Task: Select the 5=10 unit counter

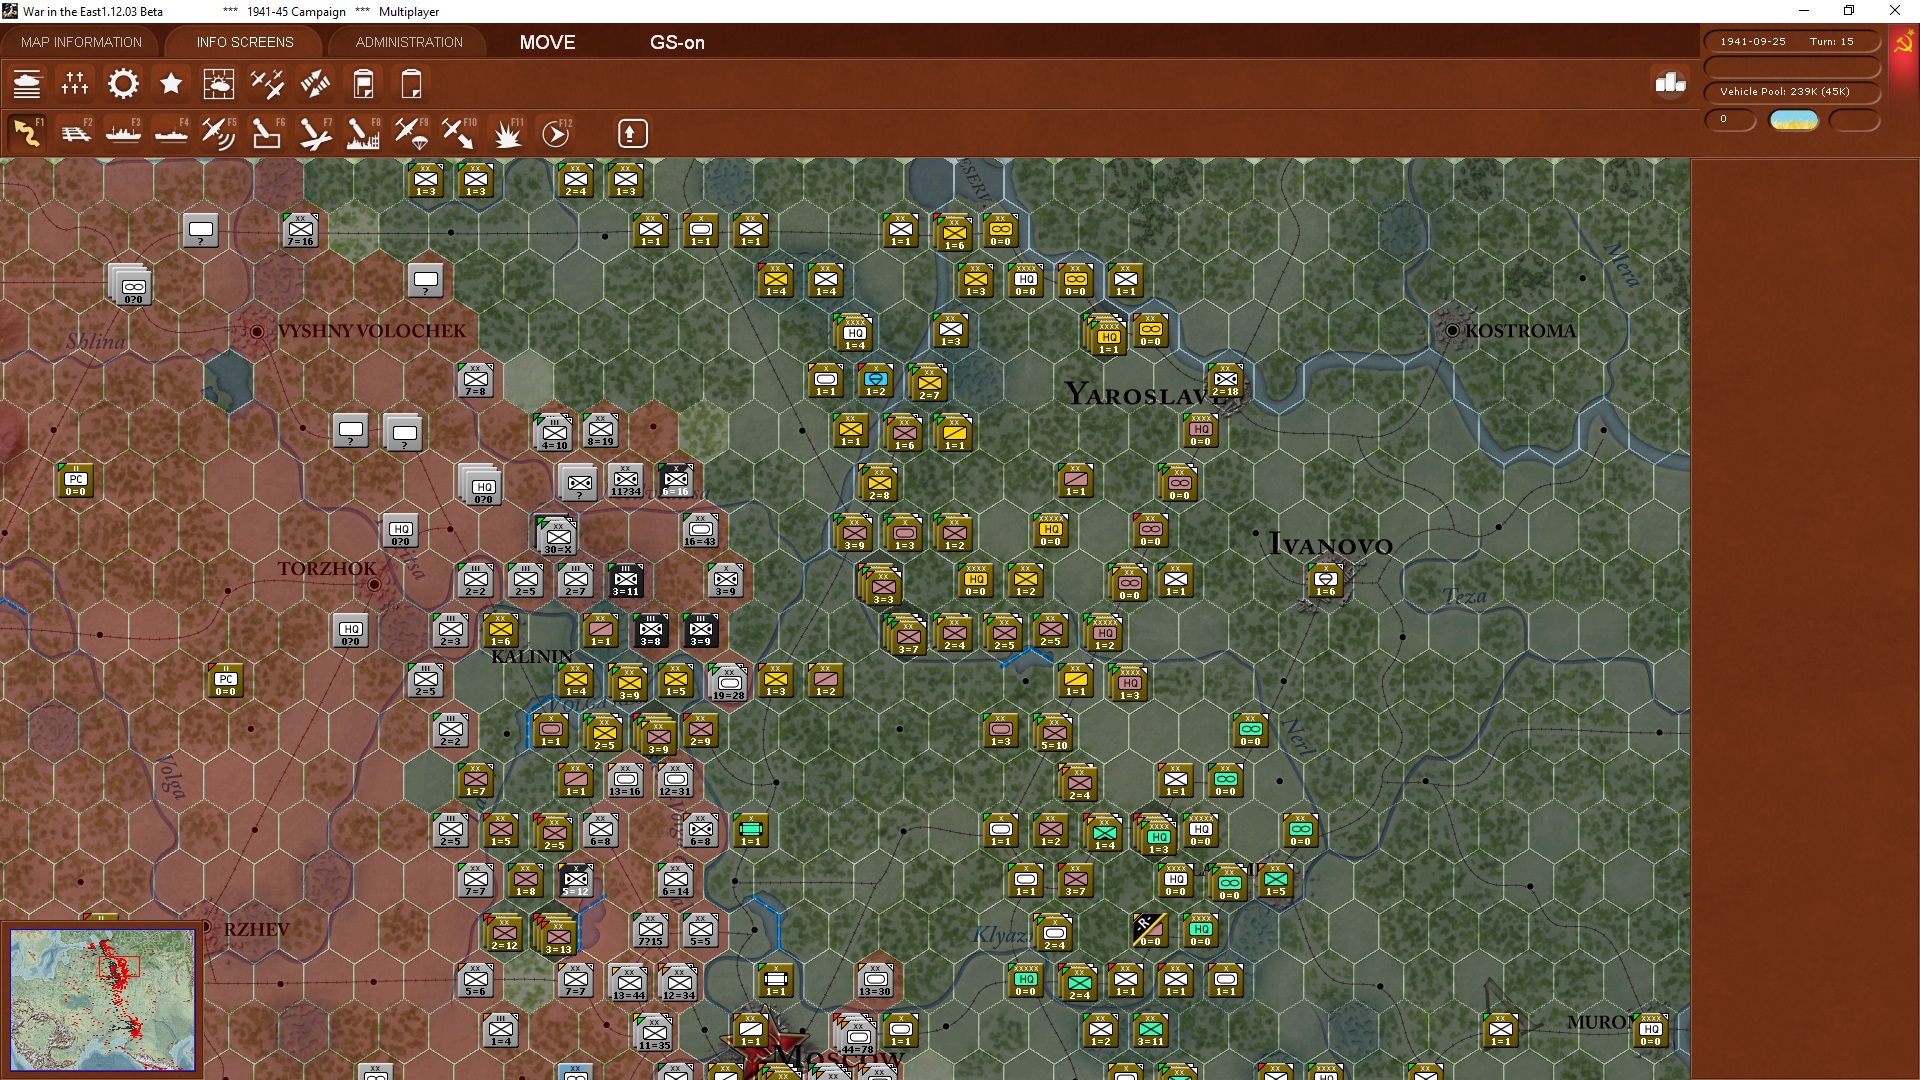Action: (1054, 733)
